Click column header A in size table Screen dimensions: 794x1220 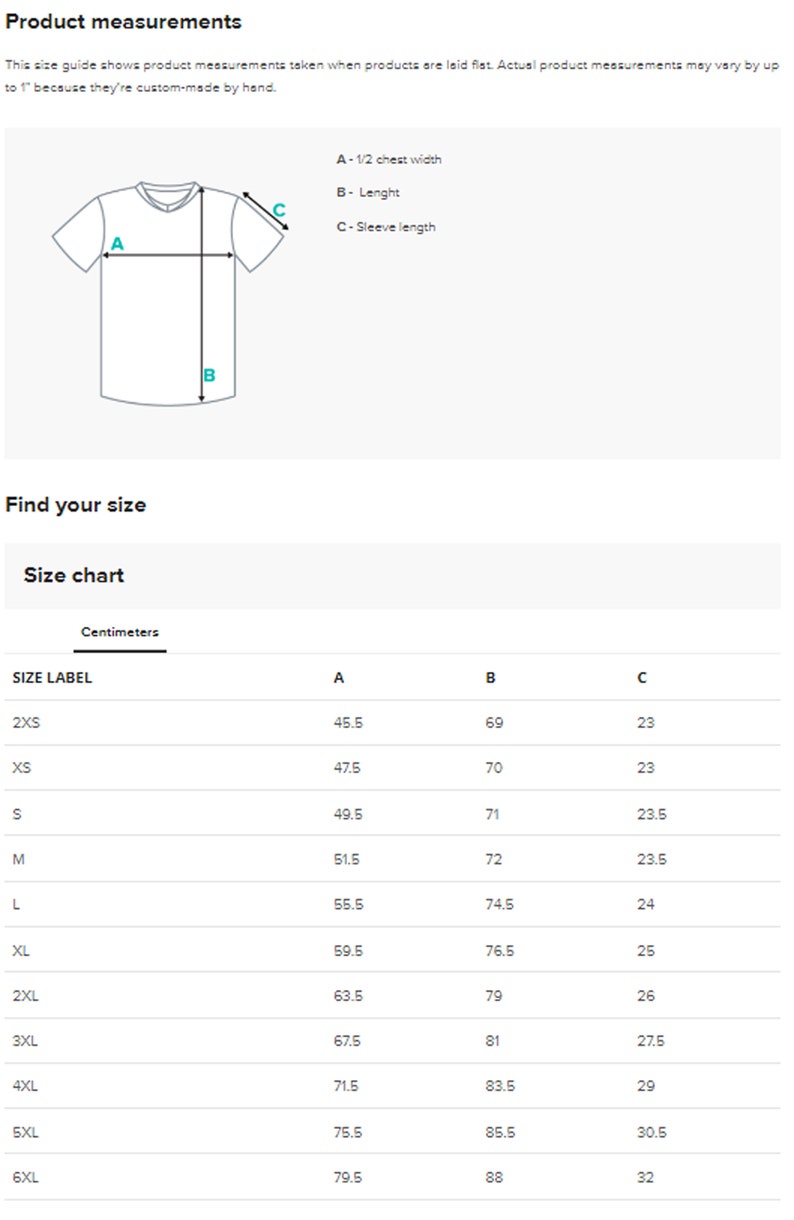(339, 677)
